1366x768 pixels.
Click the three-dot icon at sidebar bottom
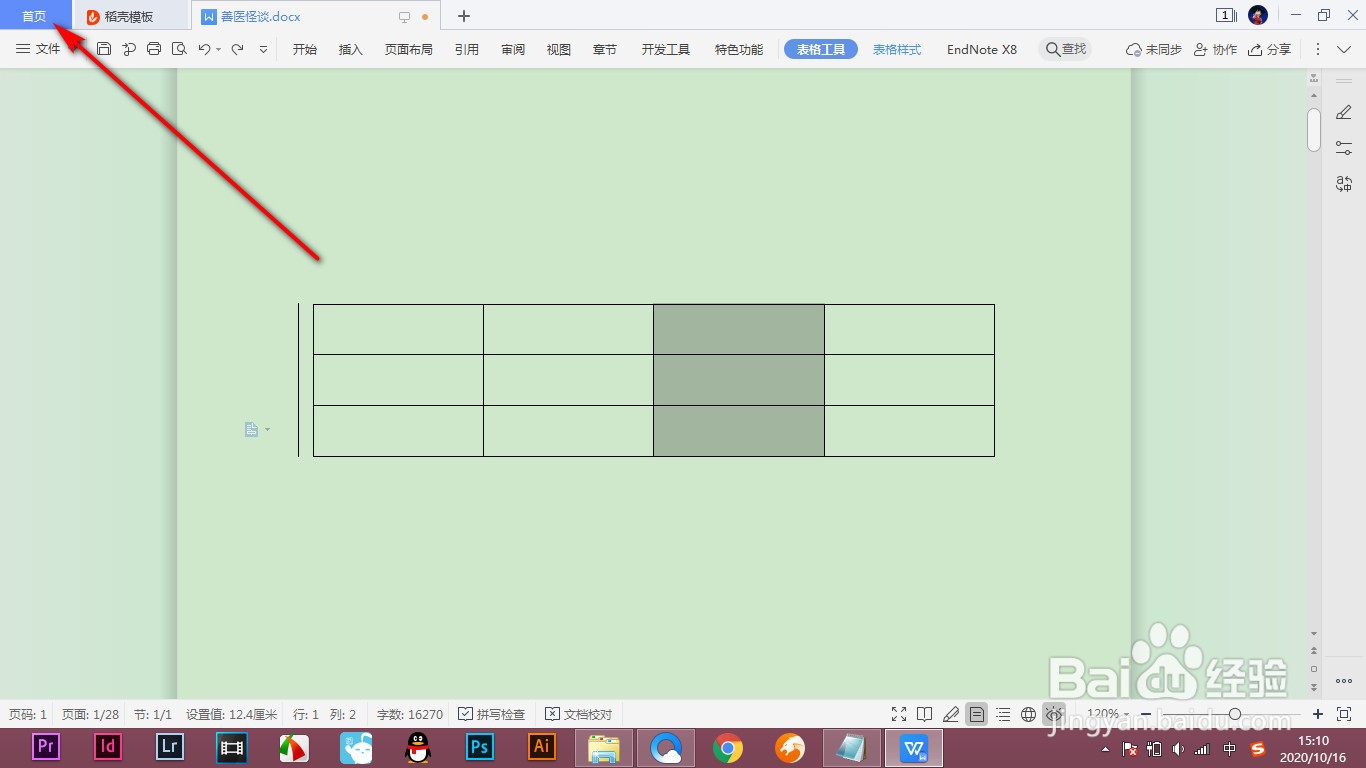pyautogui.click(x=1344, y=682)
